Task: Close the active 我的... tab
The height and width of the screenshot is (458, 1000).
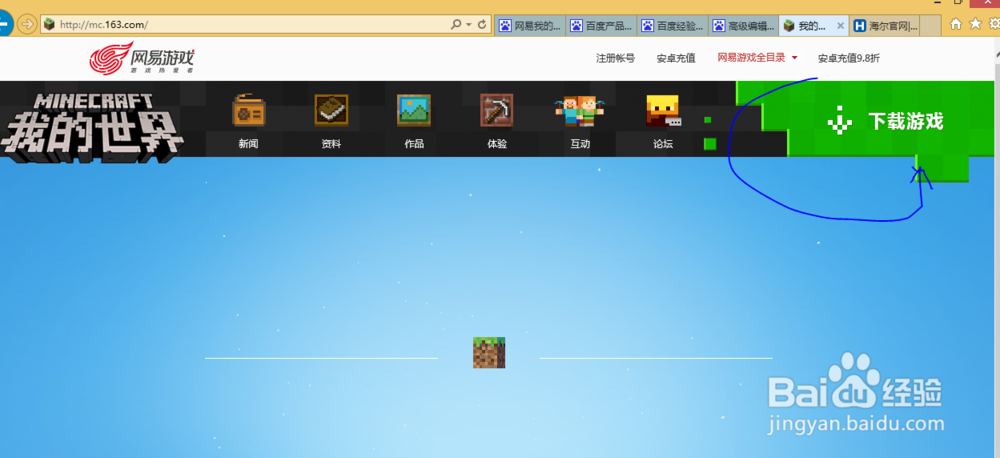Action: tap(840, 26)
